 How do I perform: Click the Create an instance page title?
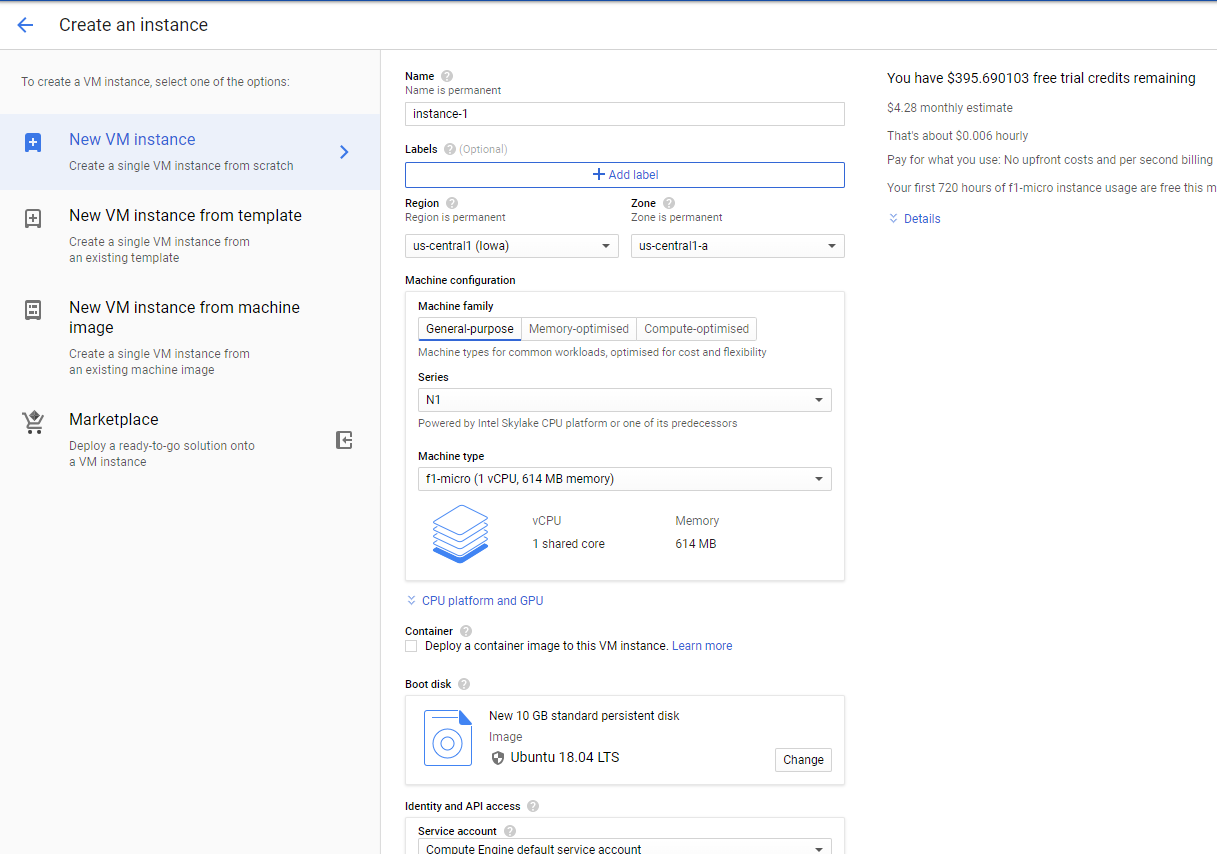coord(134,25)
